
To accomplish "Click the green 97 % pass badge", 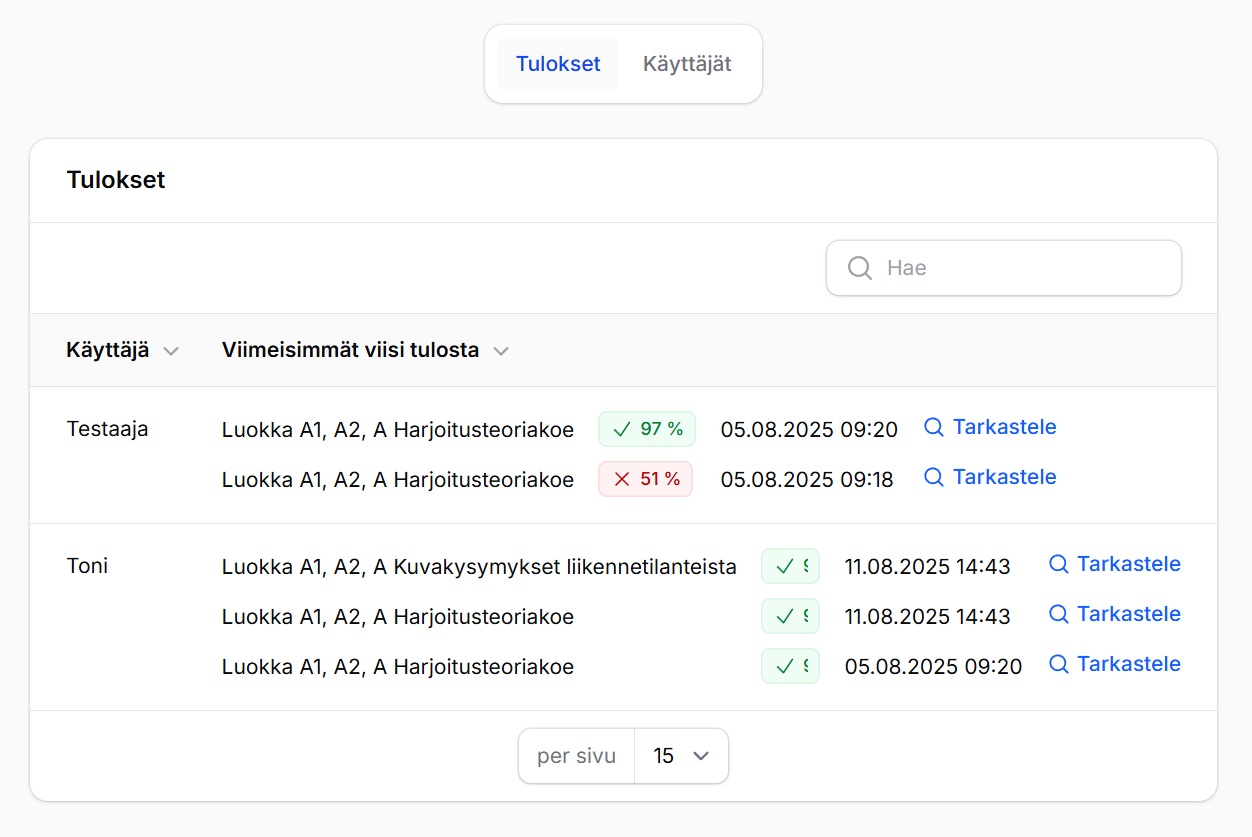I will 647,429.
